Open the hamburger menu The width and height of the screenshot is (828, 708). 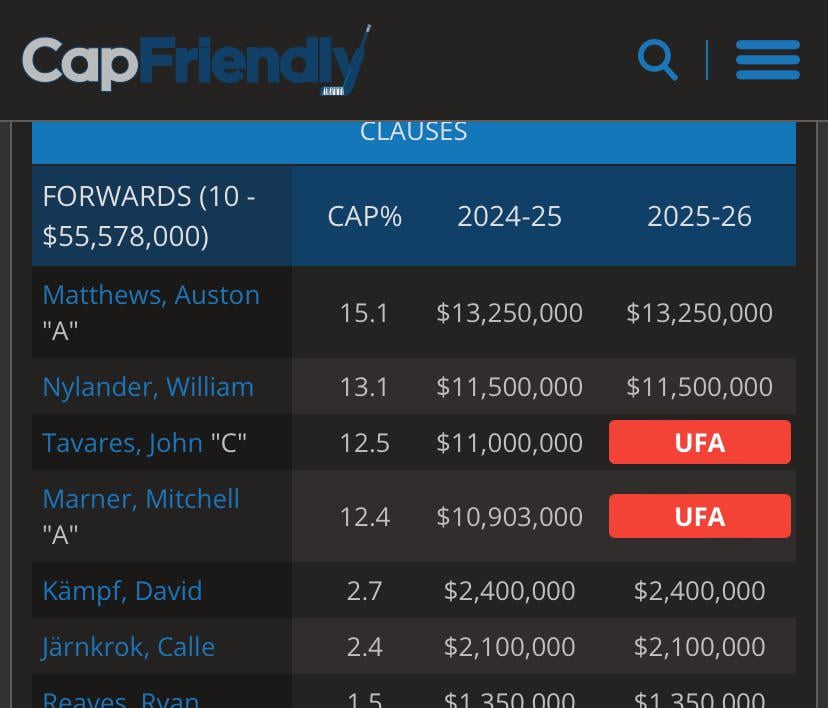coord(767,60)
